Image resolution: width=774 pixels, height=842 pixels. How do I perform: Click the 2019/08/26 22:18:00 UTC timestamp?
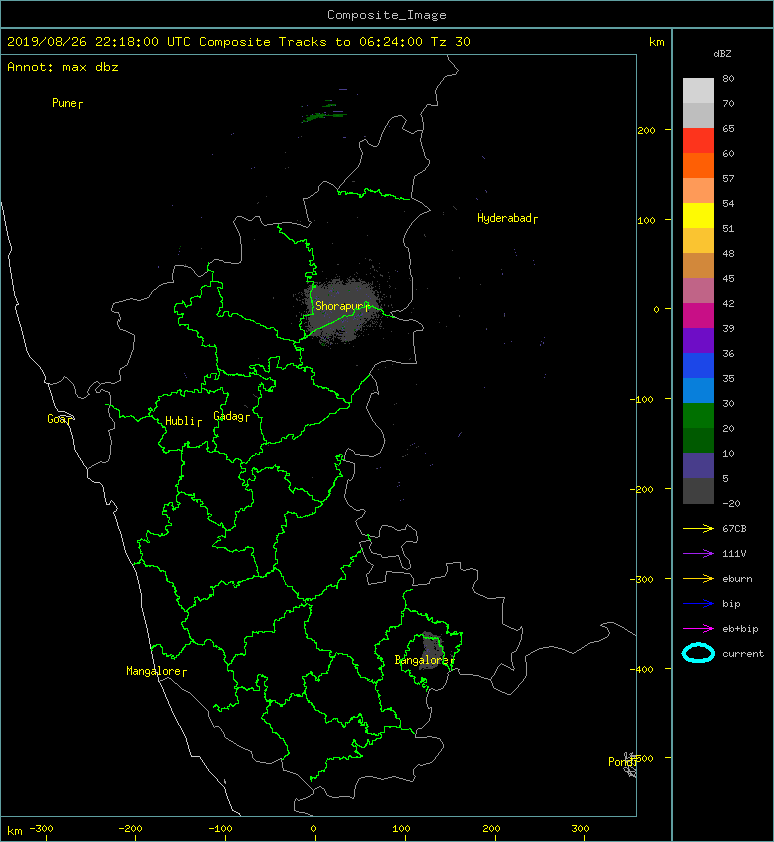[x=98, y=42]
